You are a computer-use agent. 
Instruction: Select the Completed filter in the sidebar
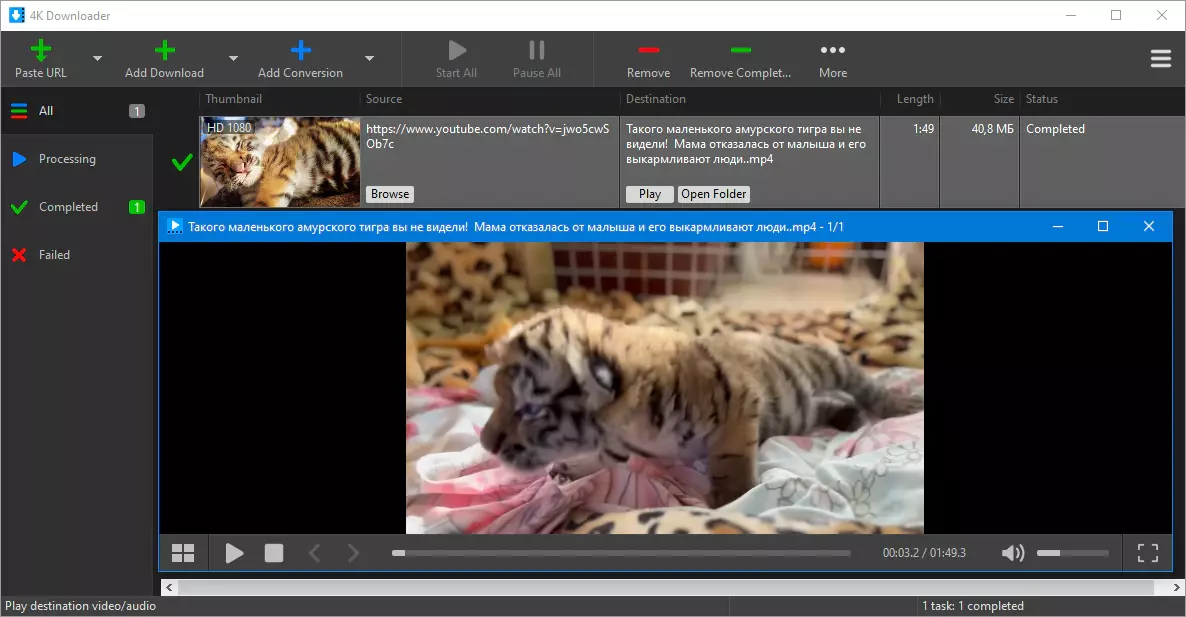68,207
